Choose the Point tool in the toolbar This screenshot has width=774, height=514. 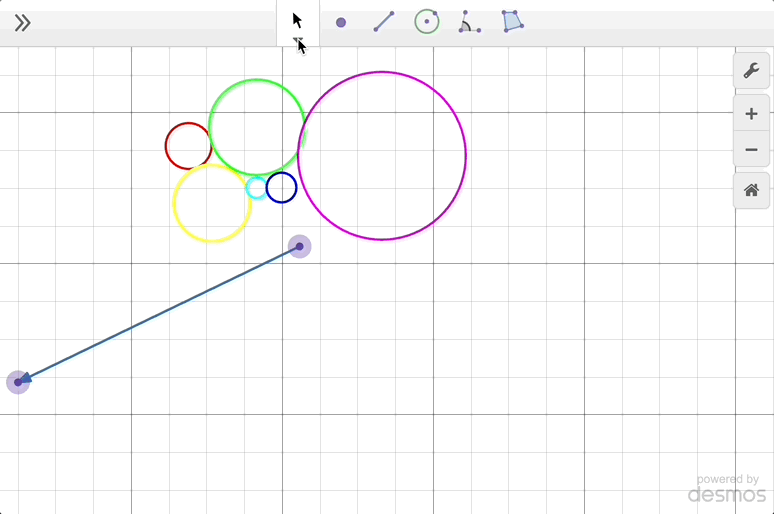[341, 22]
